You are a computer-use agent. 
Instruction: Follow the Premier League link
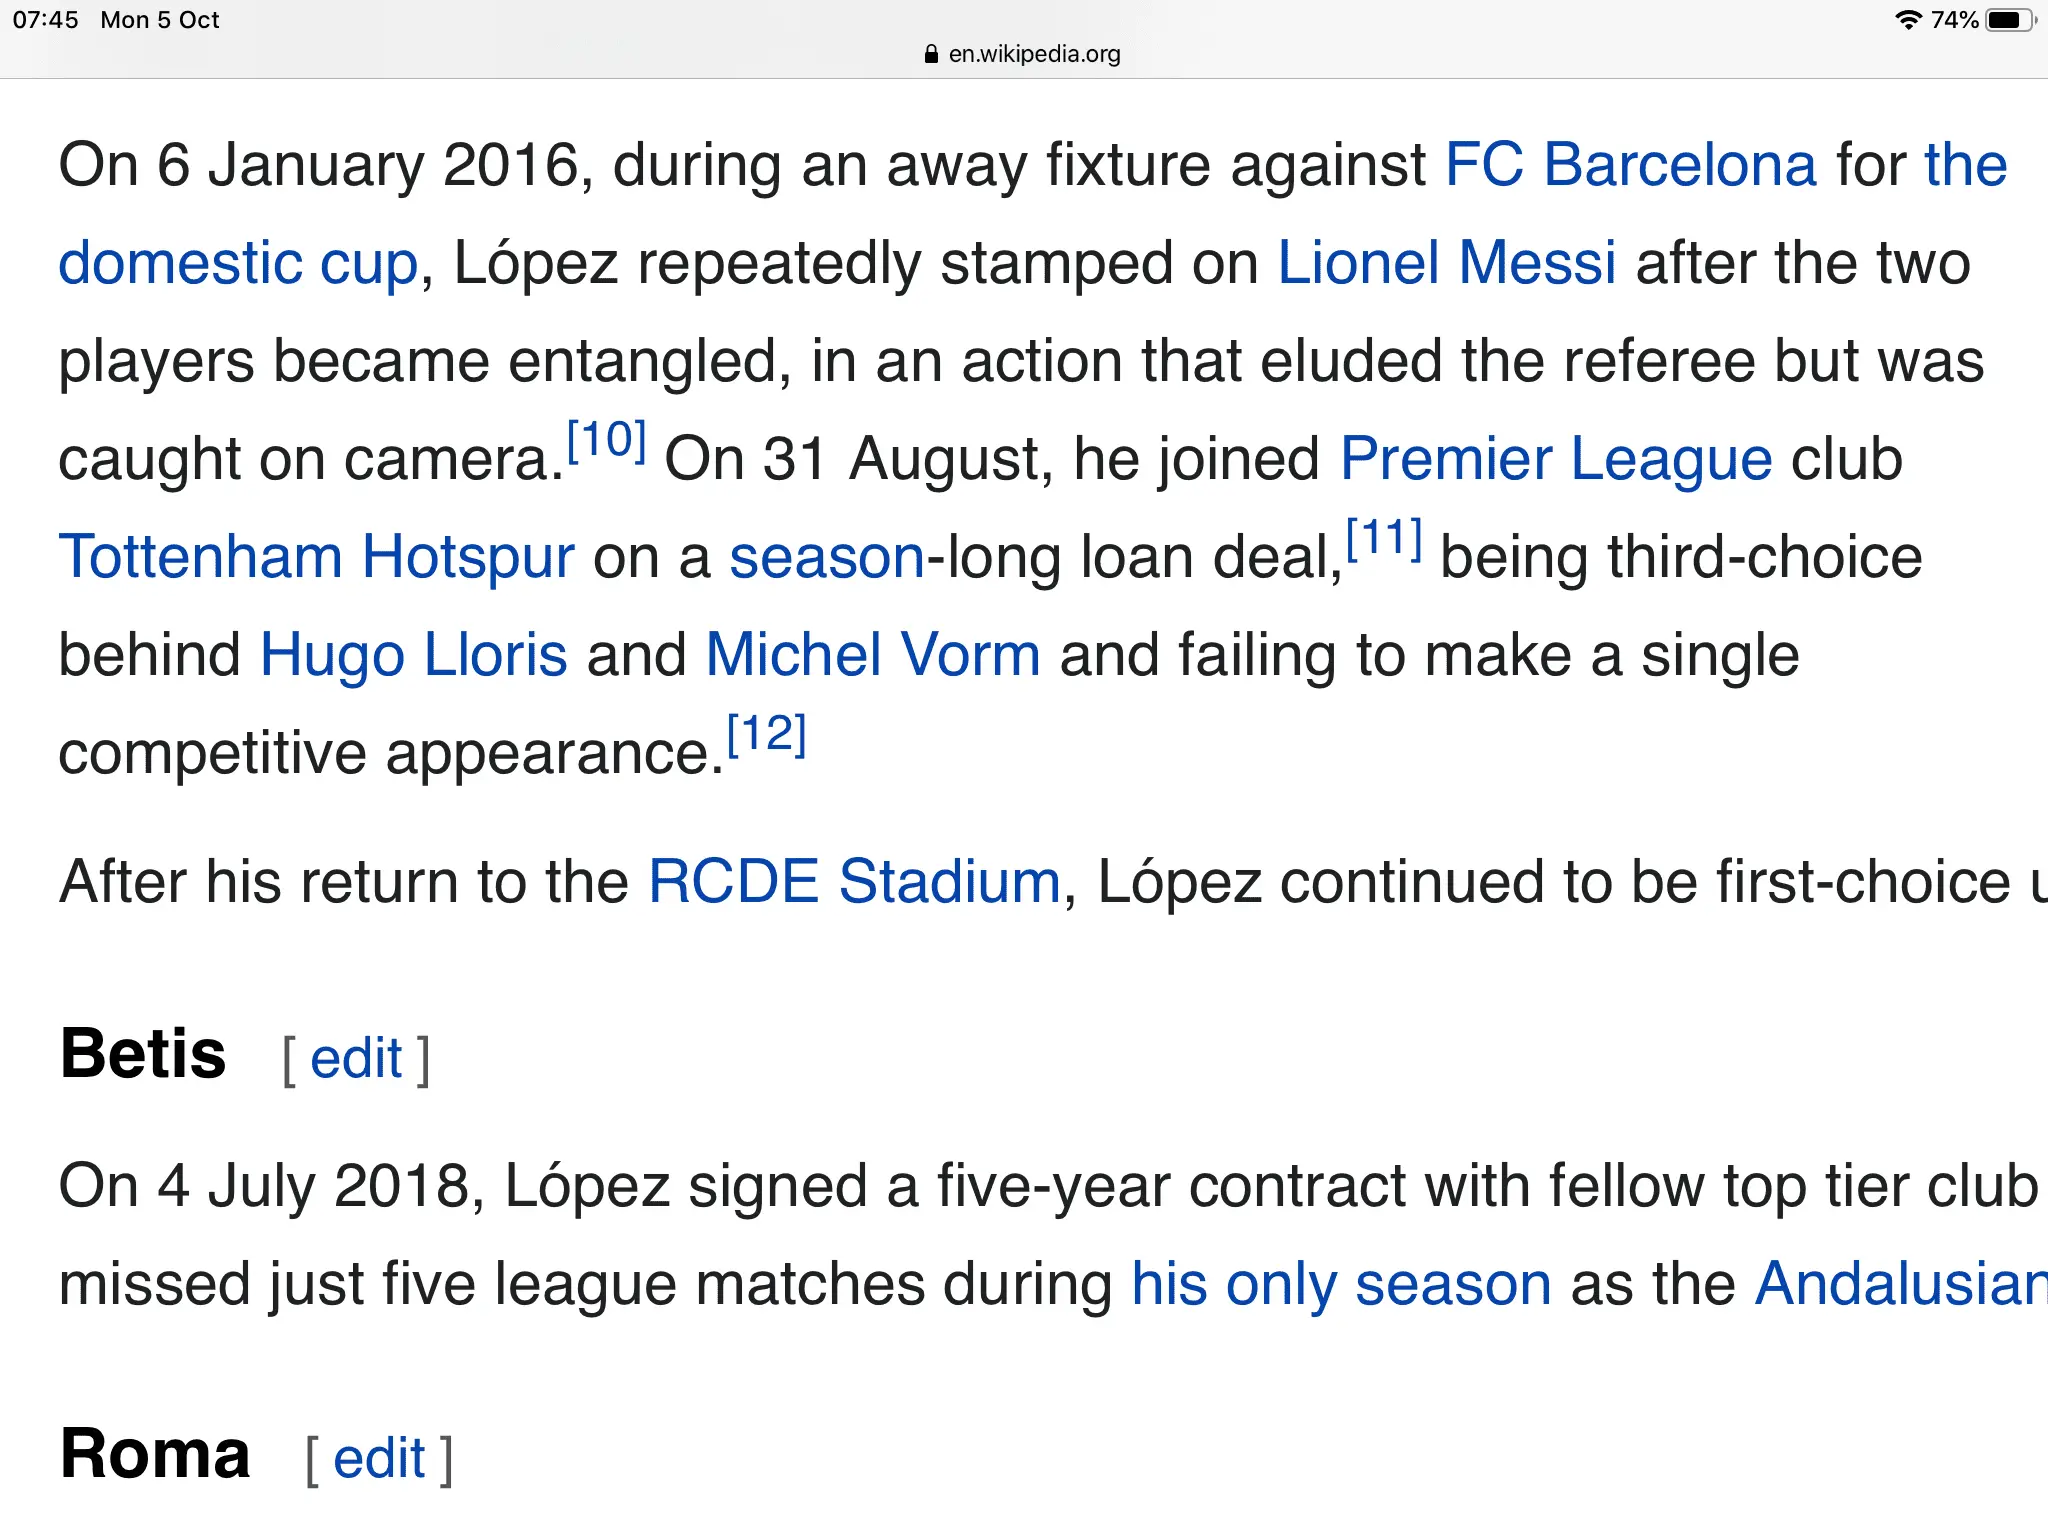[x=1556, y=459]
